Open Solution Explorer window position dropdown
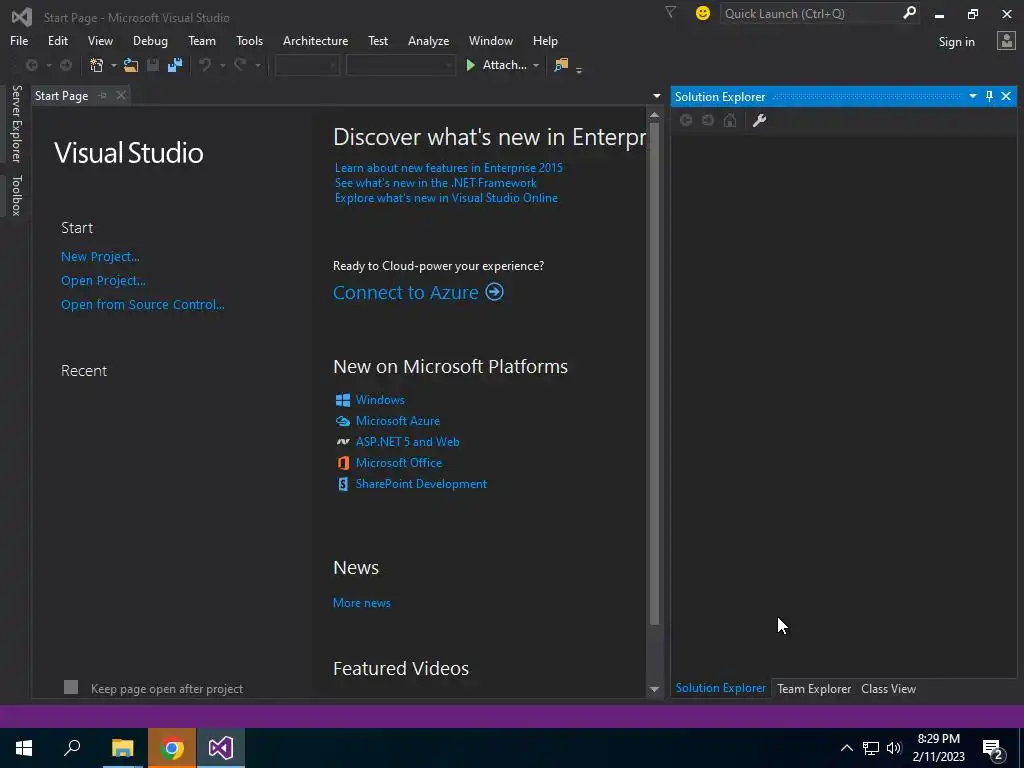 point(972,97)
